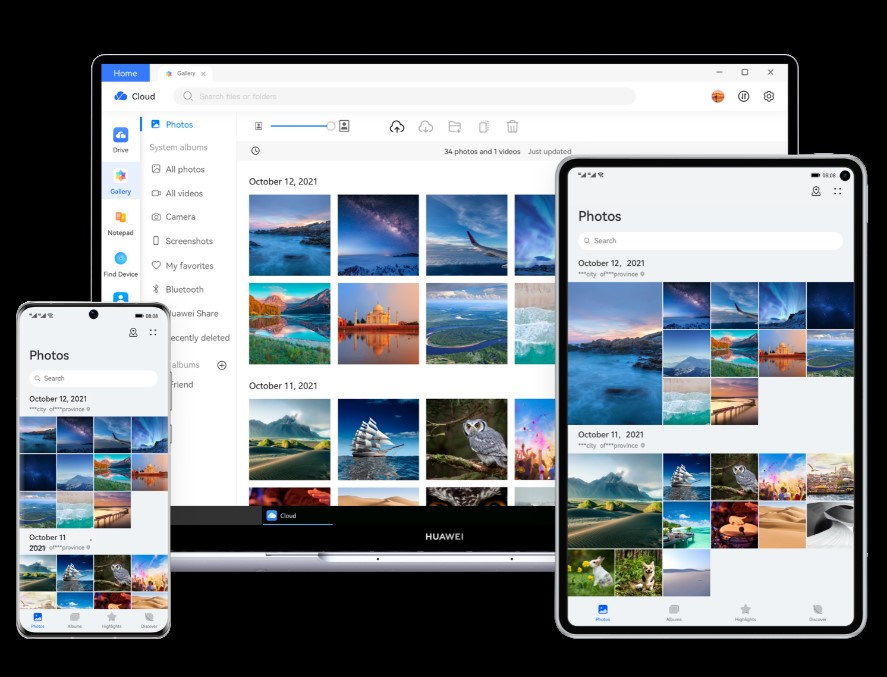Click the pause sync icon
The width and height of the screenshot is (887, 677).
pos(743,96)
